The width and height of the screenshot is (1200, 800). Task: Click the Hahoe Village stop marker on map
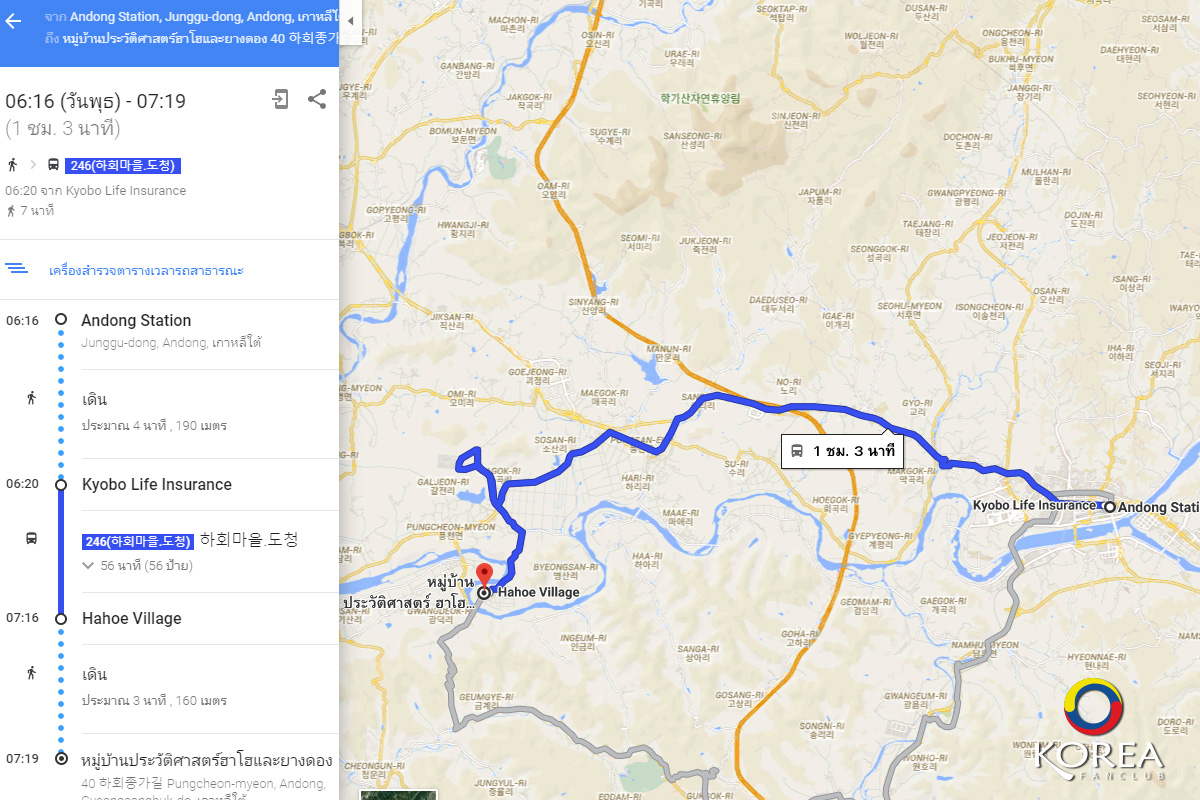tap(484, 593)
